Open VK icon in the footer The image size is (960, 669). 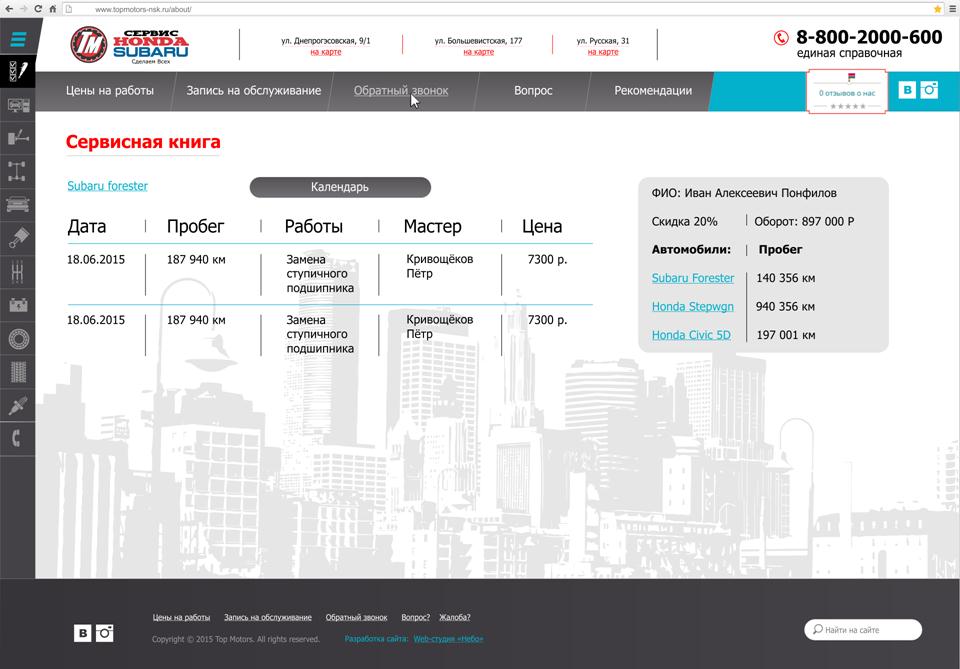tap(83, 633)
